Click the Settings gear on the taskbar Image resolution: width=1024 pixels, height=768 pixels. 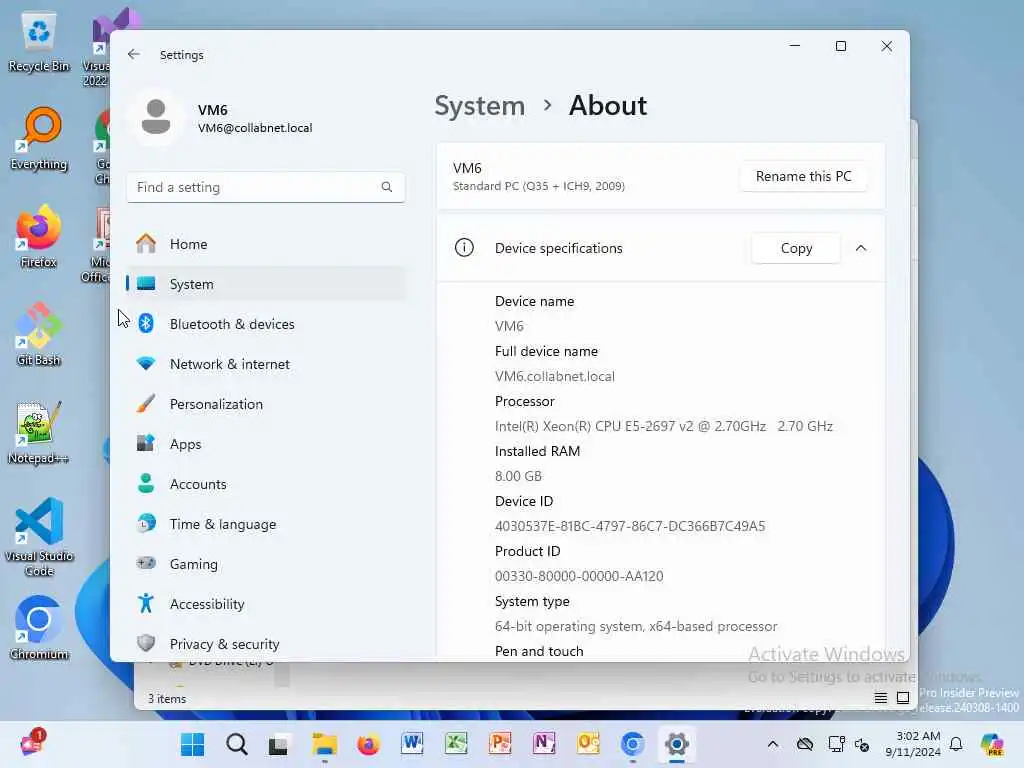[x=677, y=744]
